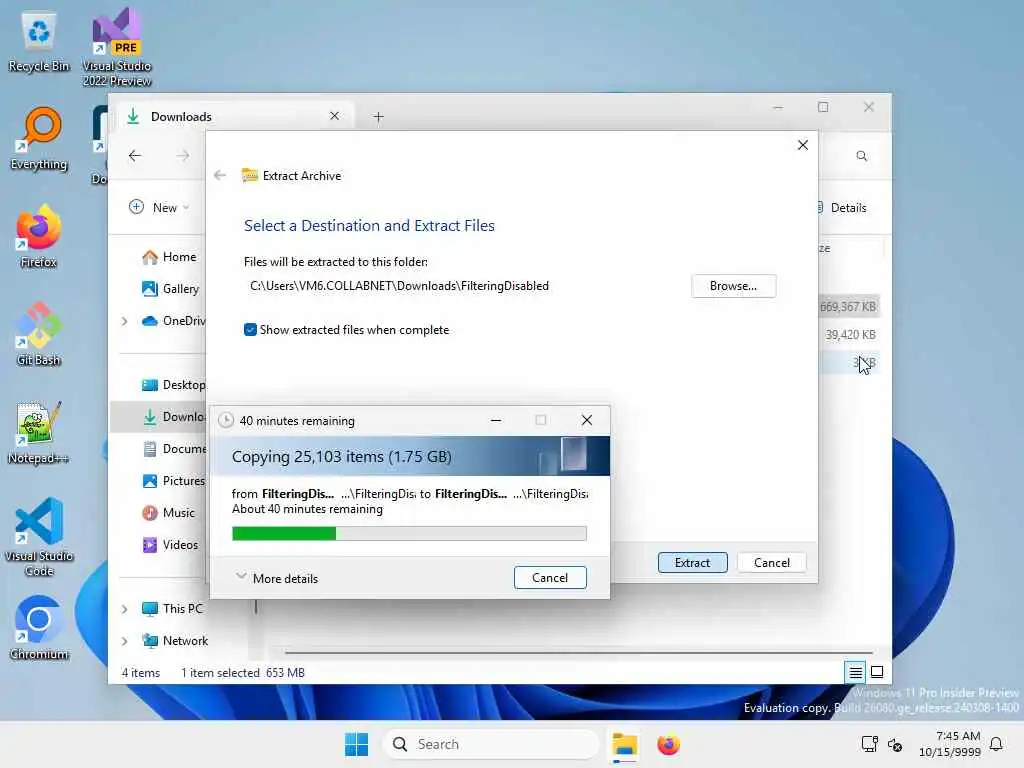Open Pictures in the navigation pane

pyautogui.click(x=173, y=481)
